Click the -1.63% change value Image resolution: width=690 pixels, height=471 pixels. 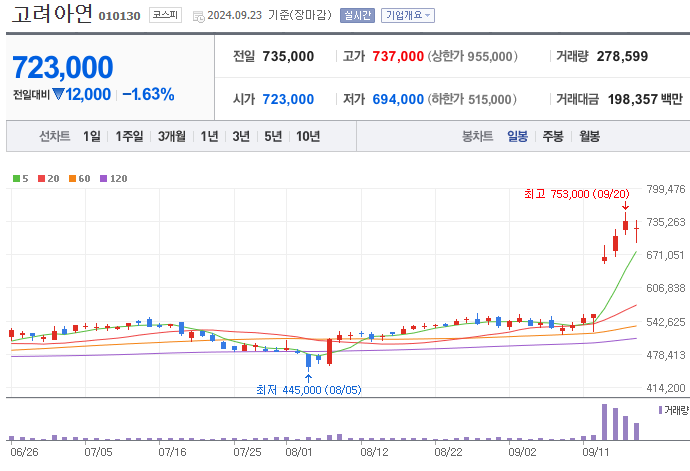(x=148, y=94)
